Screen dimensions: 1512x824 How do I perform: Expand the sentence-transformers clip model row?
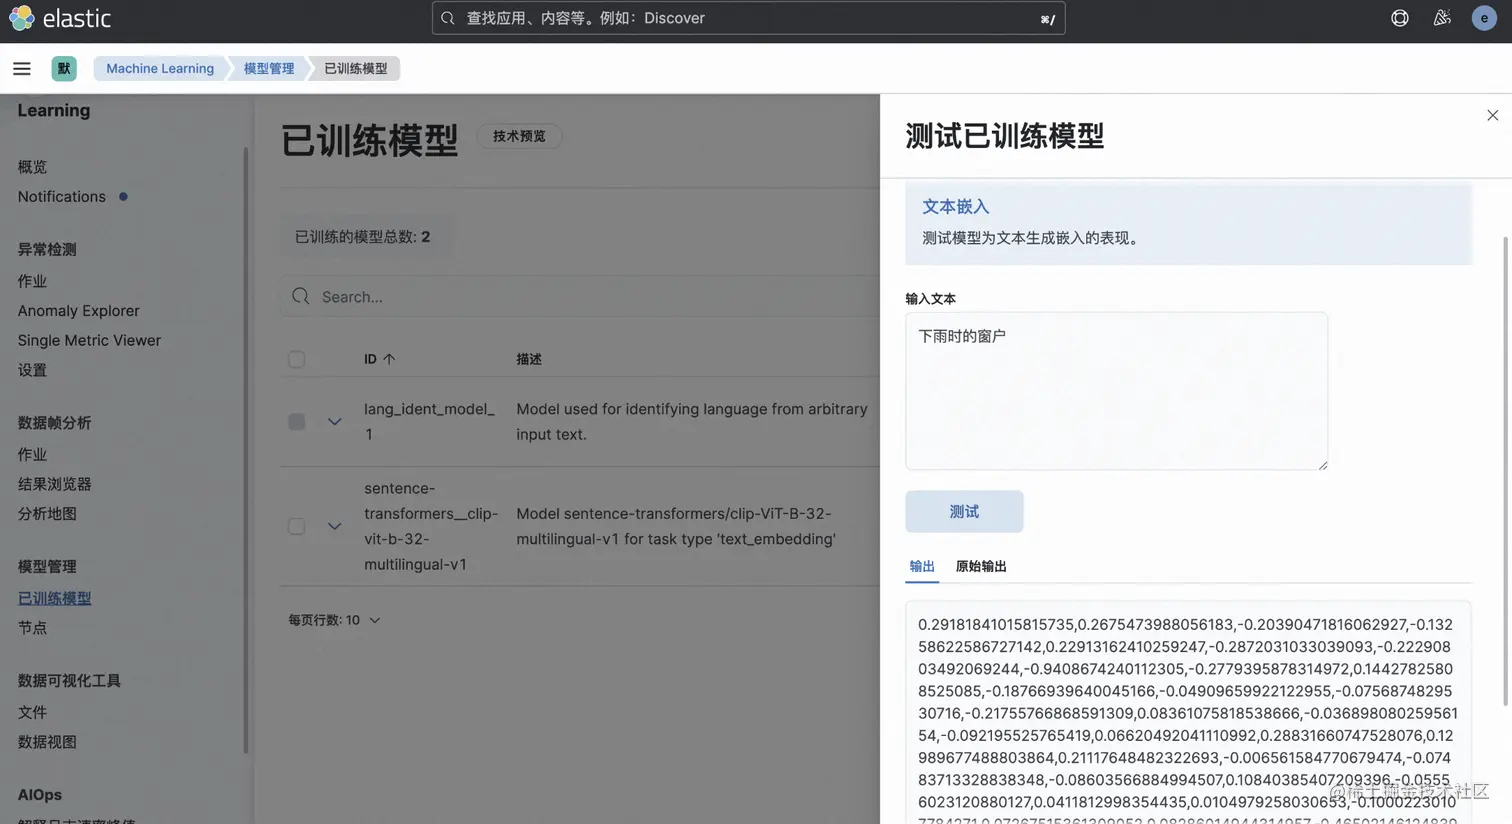(x=334, y=525)
